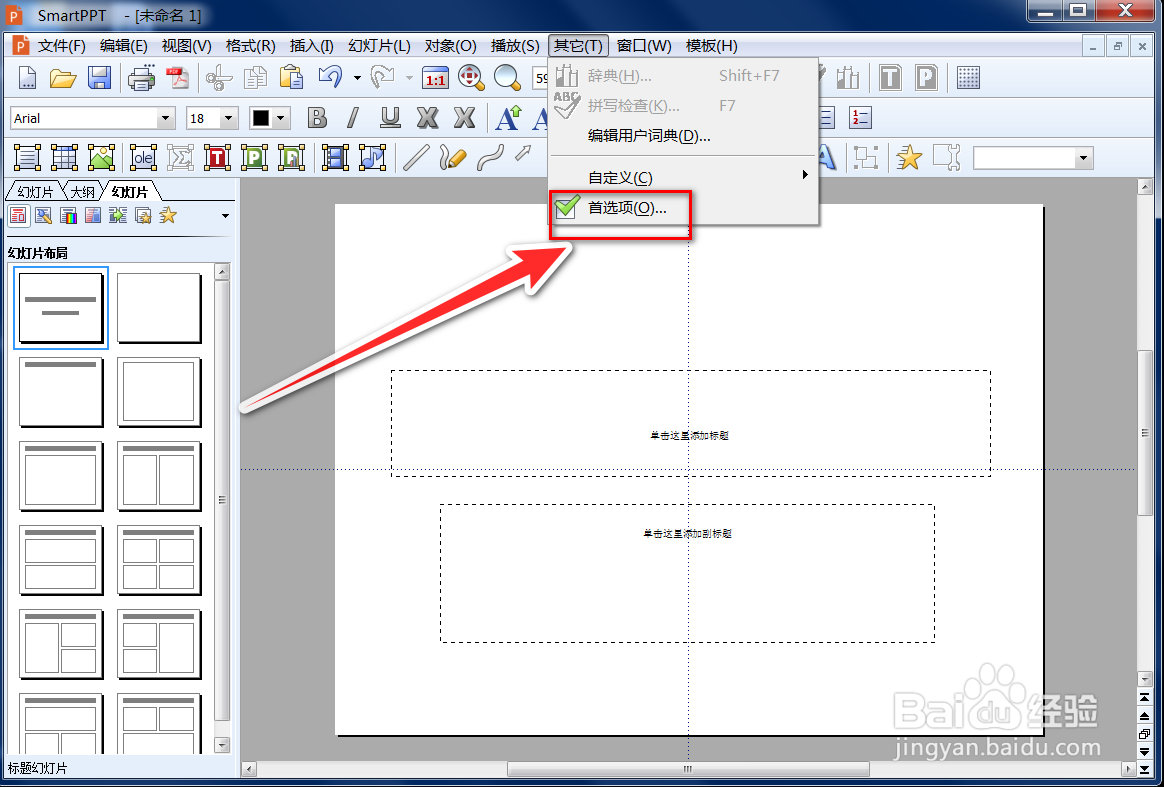Choose 编辑用户词典(D)... menu entry
This screenshot has height=787, width=1164.
click(684, 136)
